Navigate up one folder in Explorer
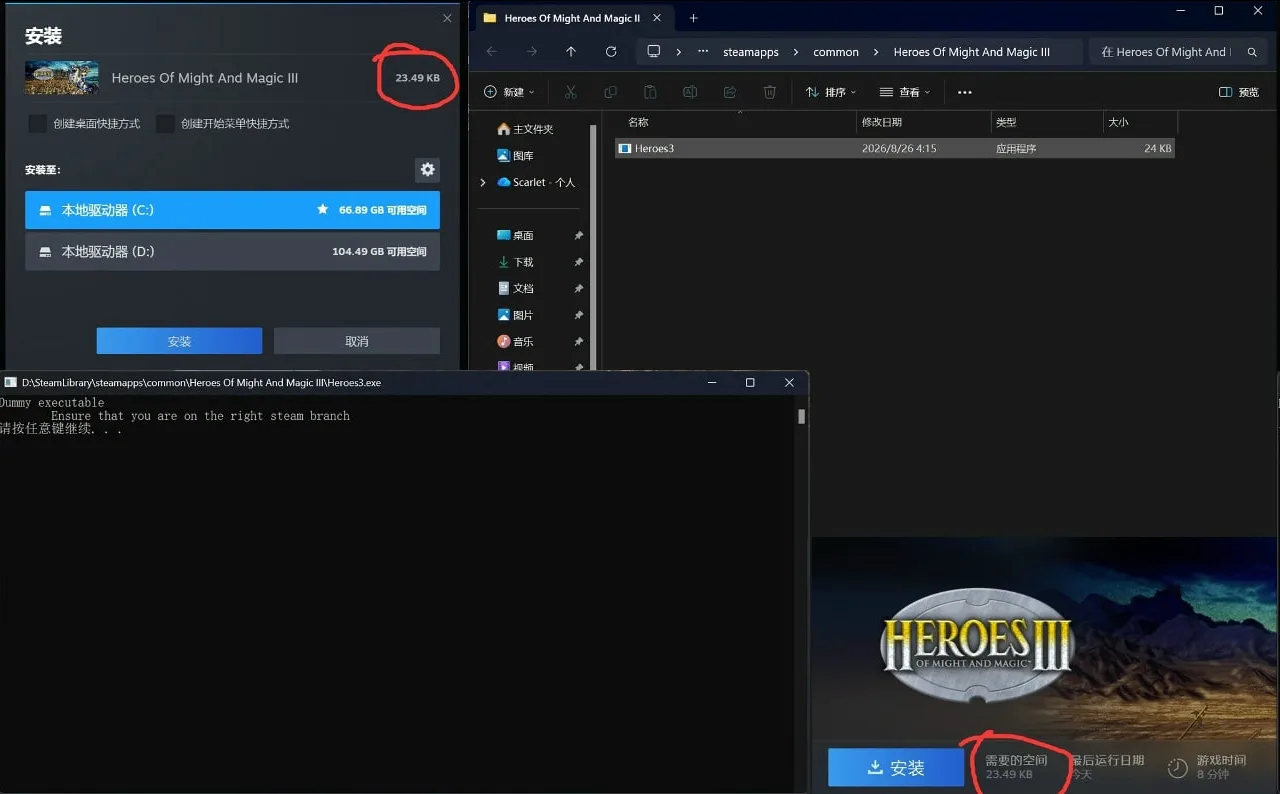This screenshot has height=794, width=1280. point(571,52)
